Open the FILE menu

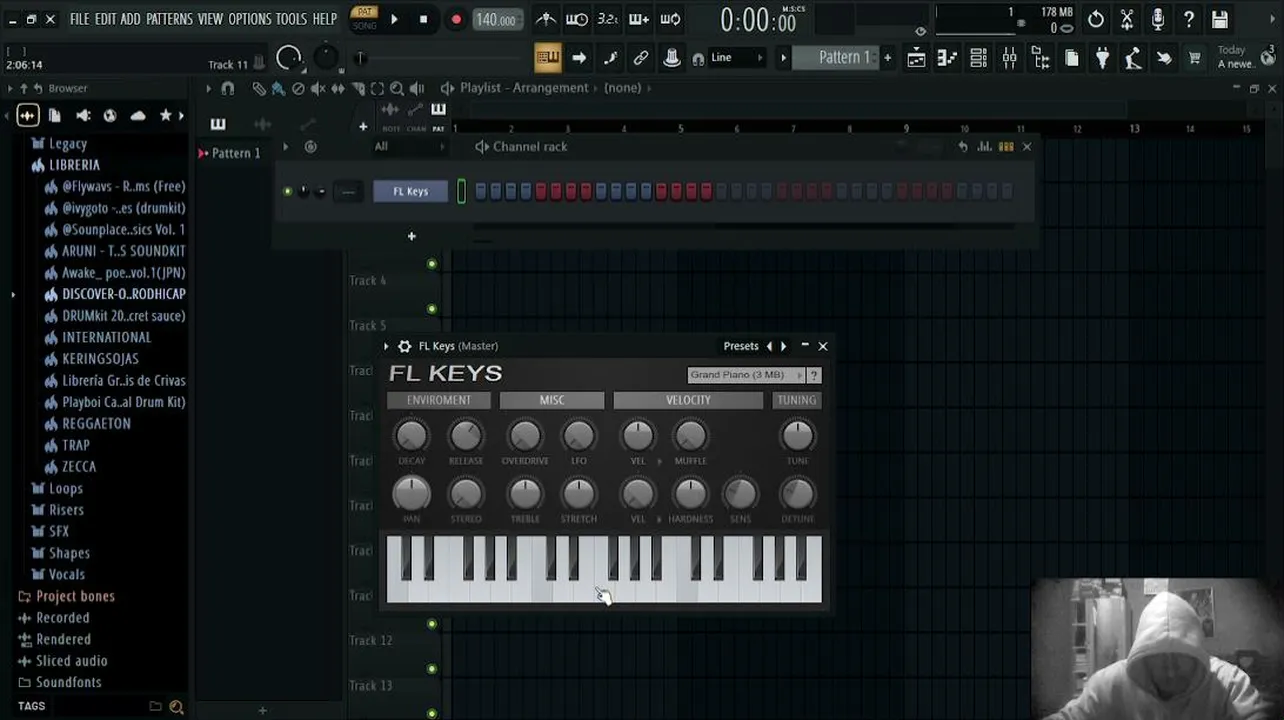pos(79,19)
